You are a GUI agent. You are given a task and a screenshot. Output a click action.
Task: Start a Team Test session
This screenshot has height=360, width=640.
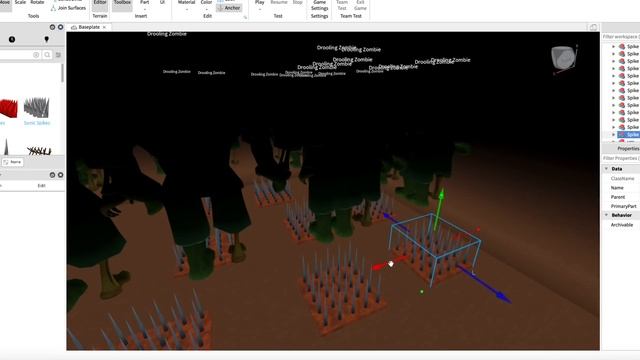click(x=342, y=5)
